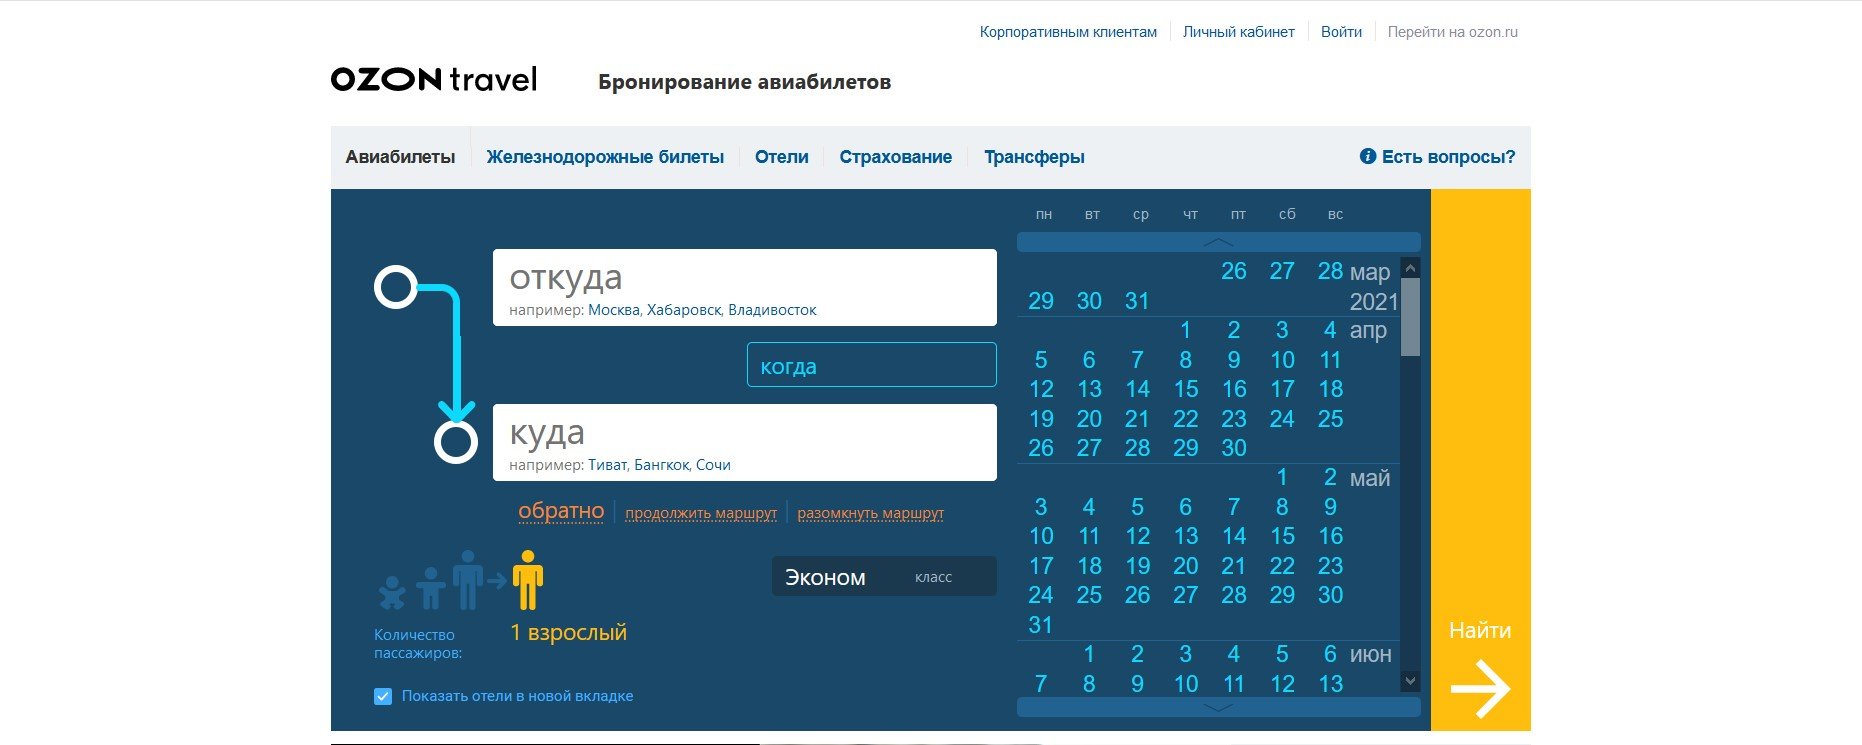
Task: Choose Хабаровск as example departure city
Action: 684,310
